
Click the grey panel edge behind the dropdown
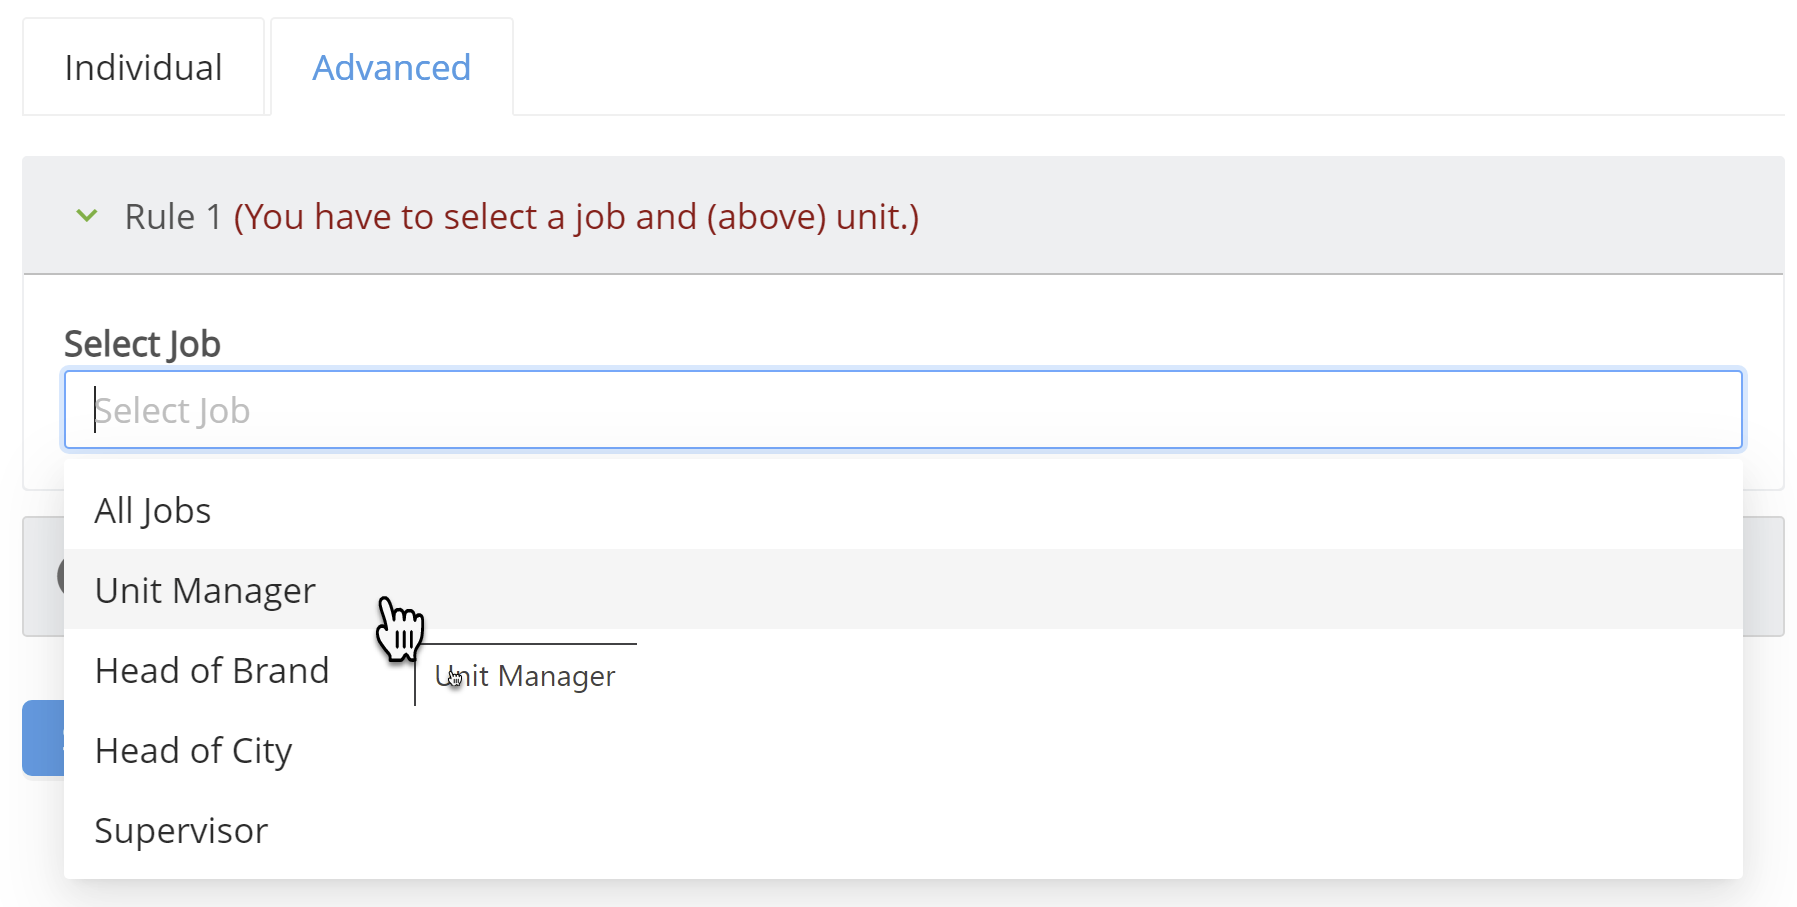[x=1763, y=576]
